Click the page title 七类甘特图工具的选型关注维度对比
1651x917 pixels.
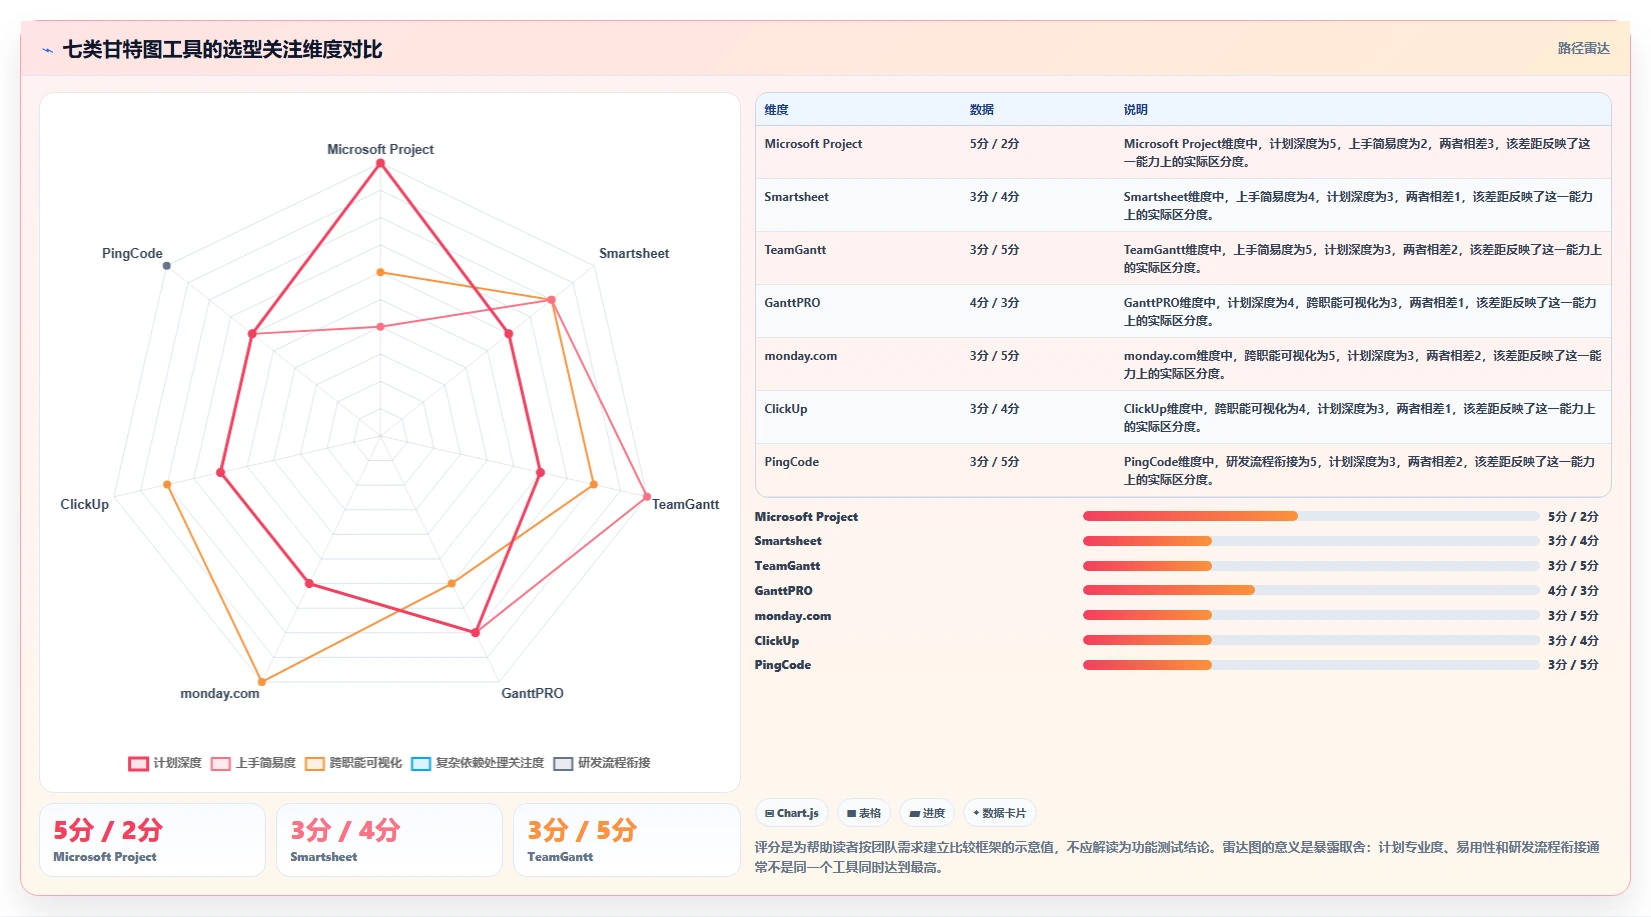point(222,50)
